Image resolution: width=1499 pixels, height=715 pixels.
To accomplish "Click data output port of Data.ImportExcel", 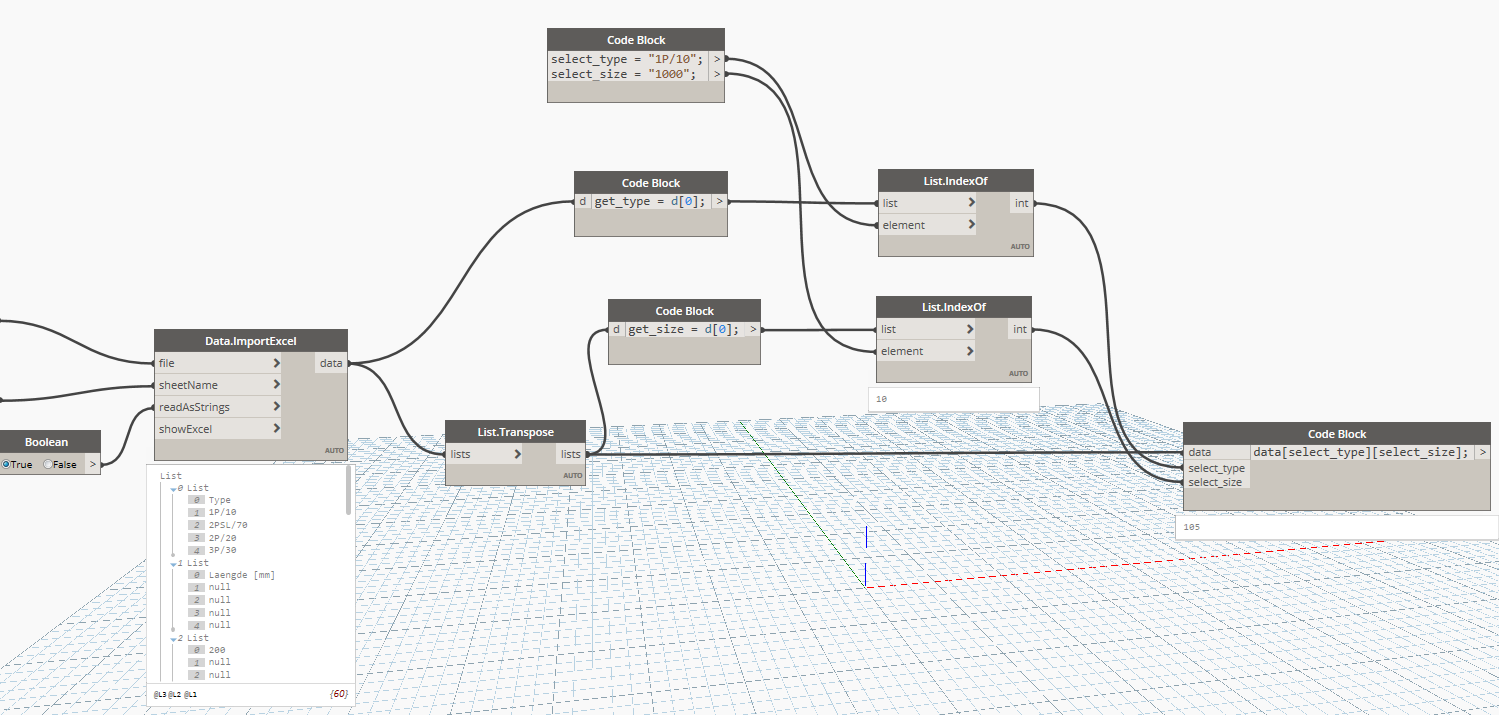I will pos(331,363).
